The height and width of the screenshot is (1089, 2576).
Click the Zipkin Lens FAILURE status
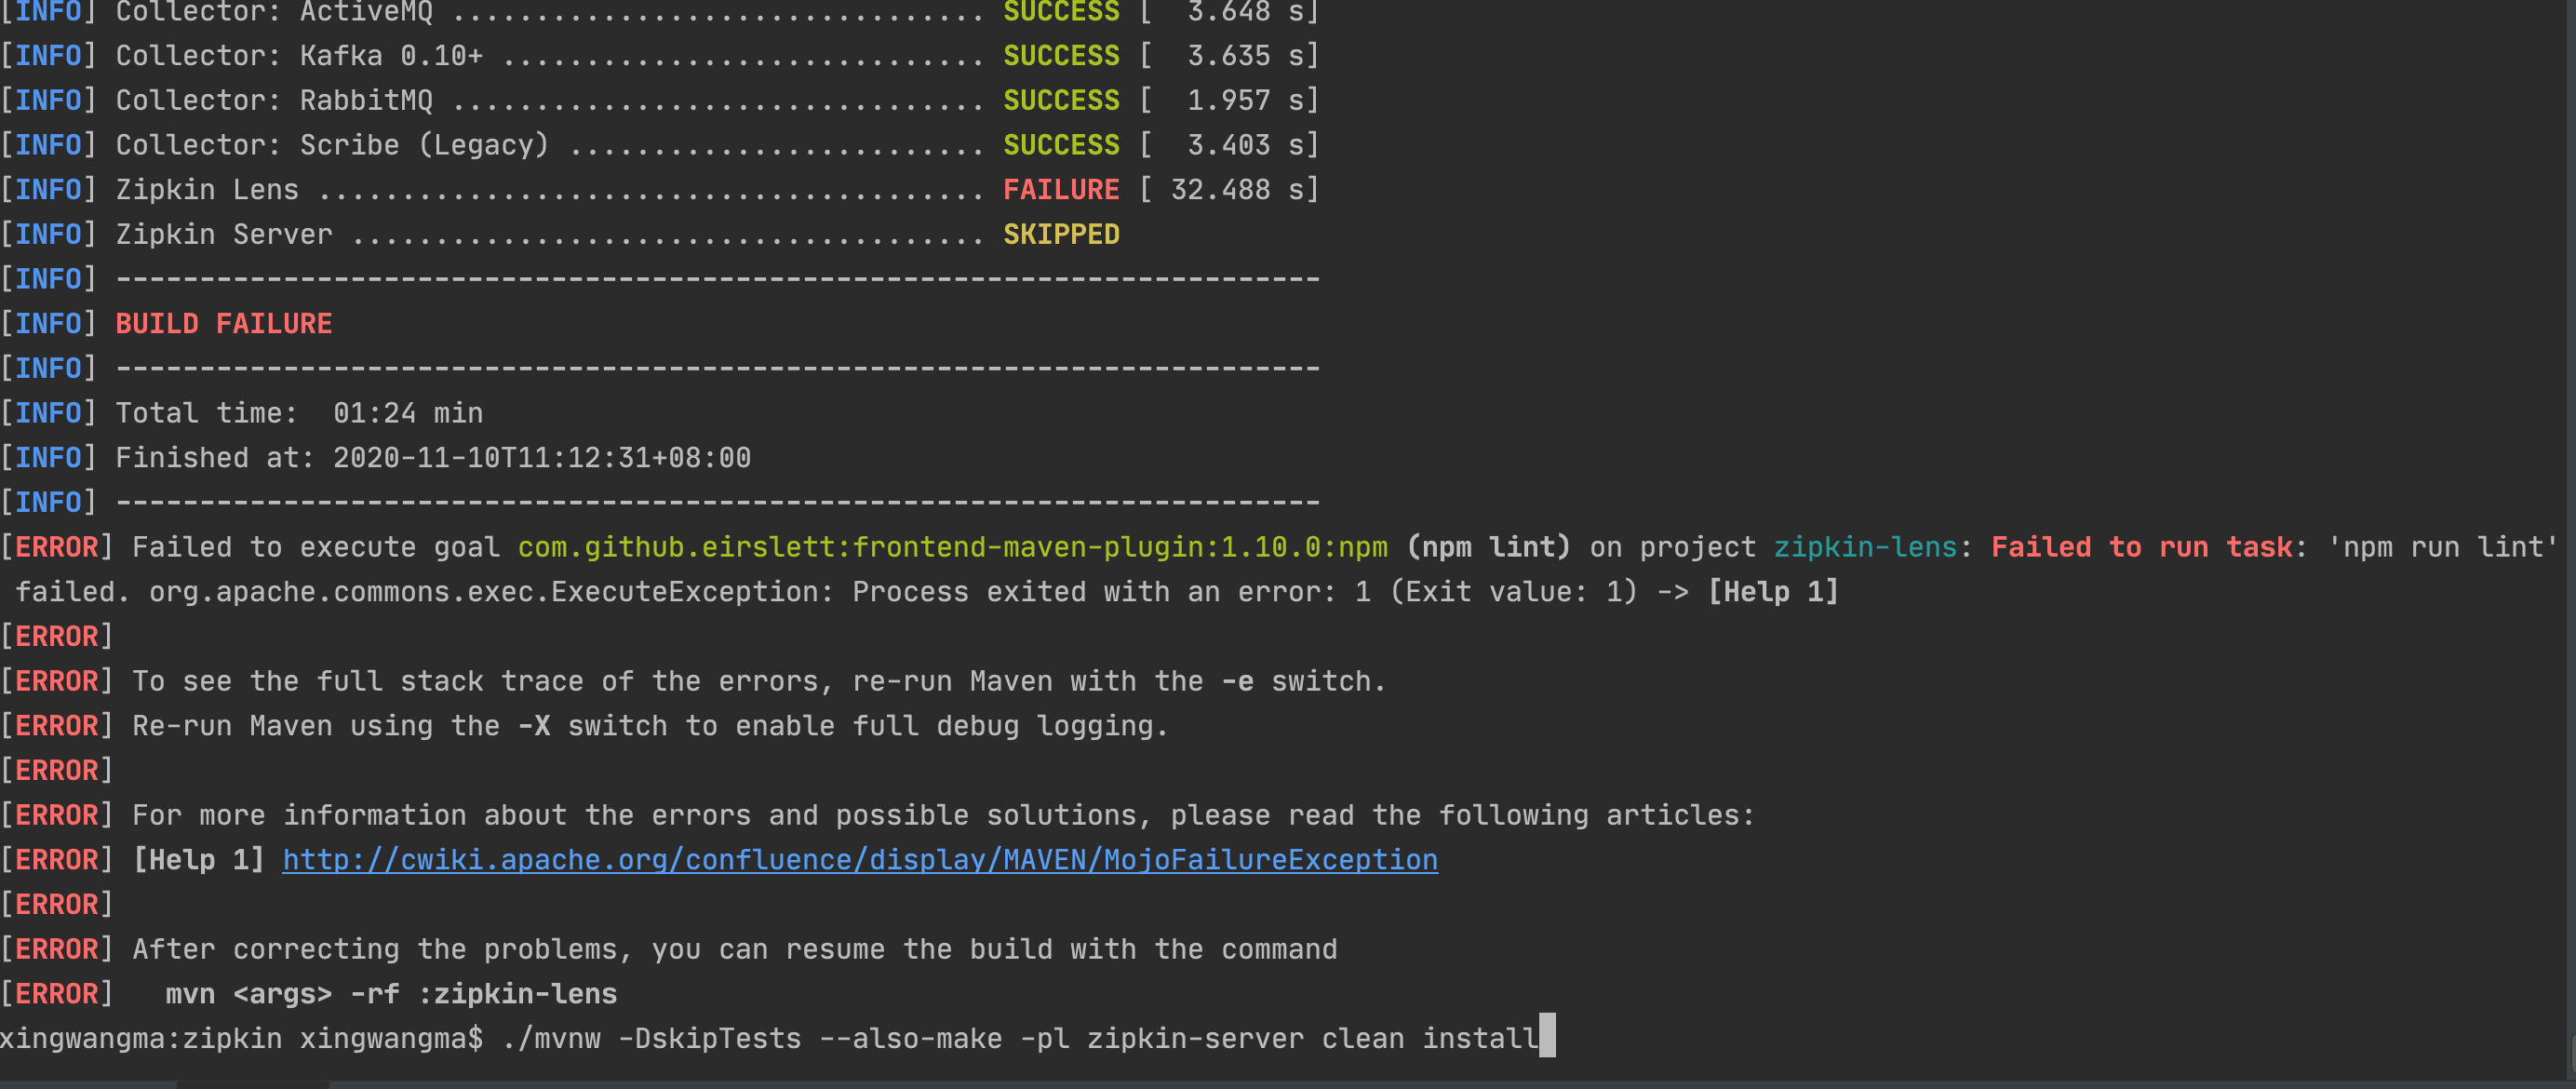(x=1061, y=189)
